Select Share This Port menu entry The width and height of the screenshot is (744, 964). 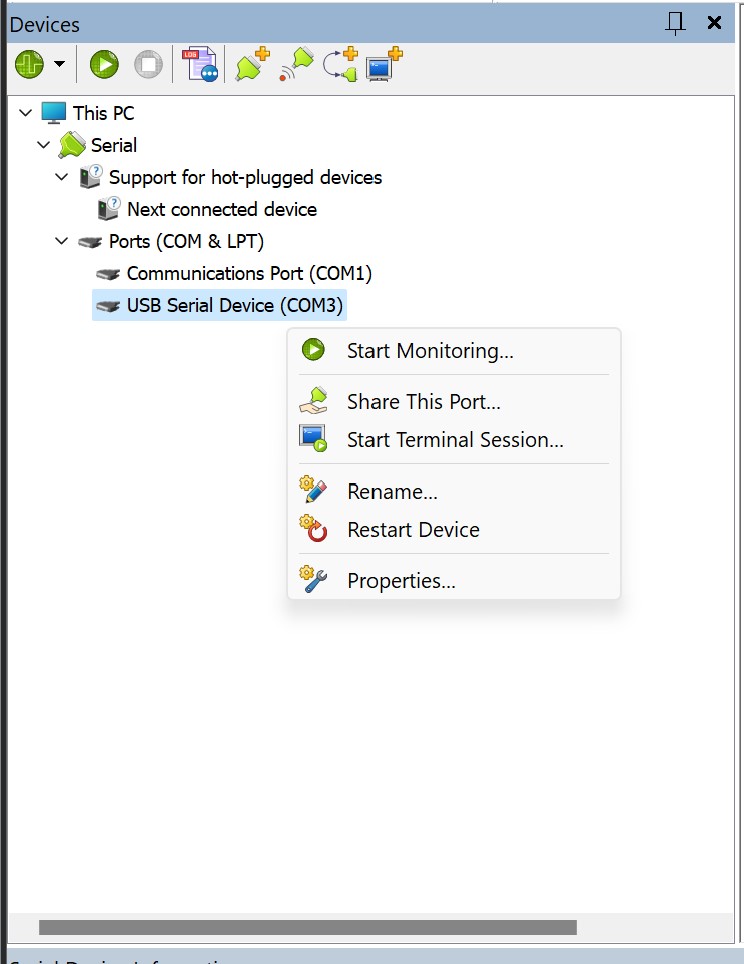pos(423,402)
